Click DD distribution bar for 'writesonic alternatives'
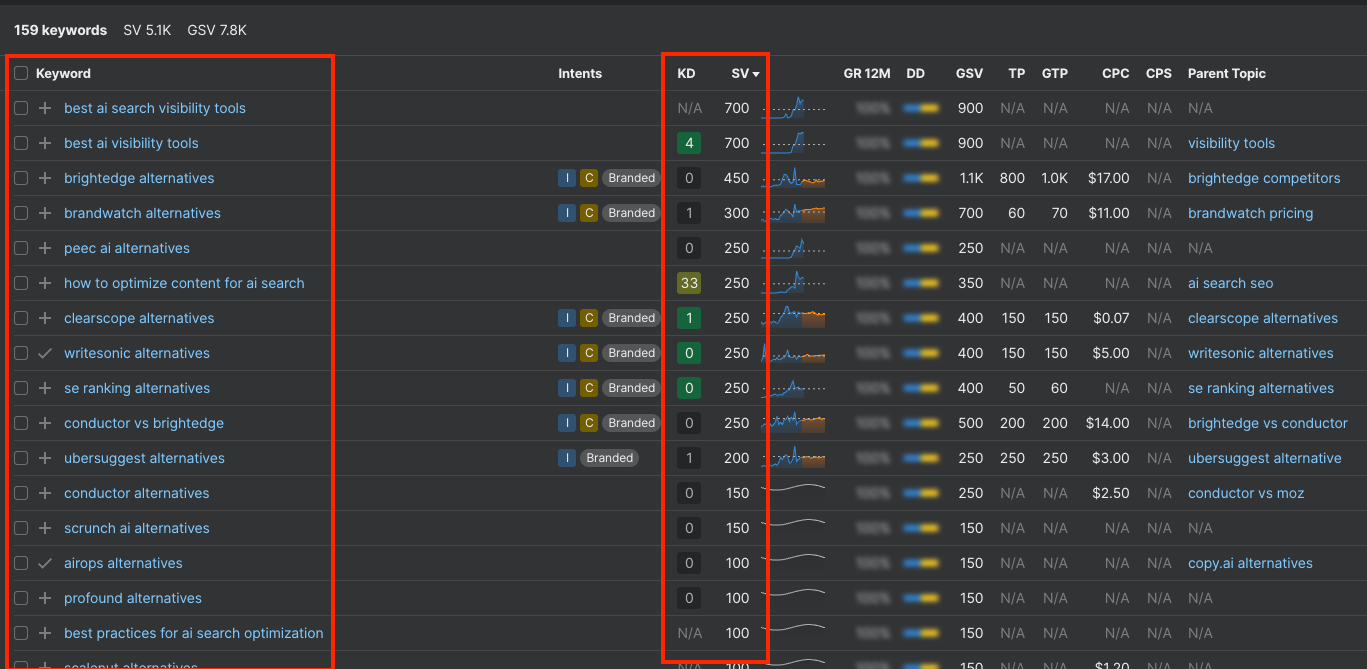 [920, 353]
